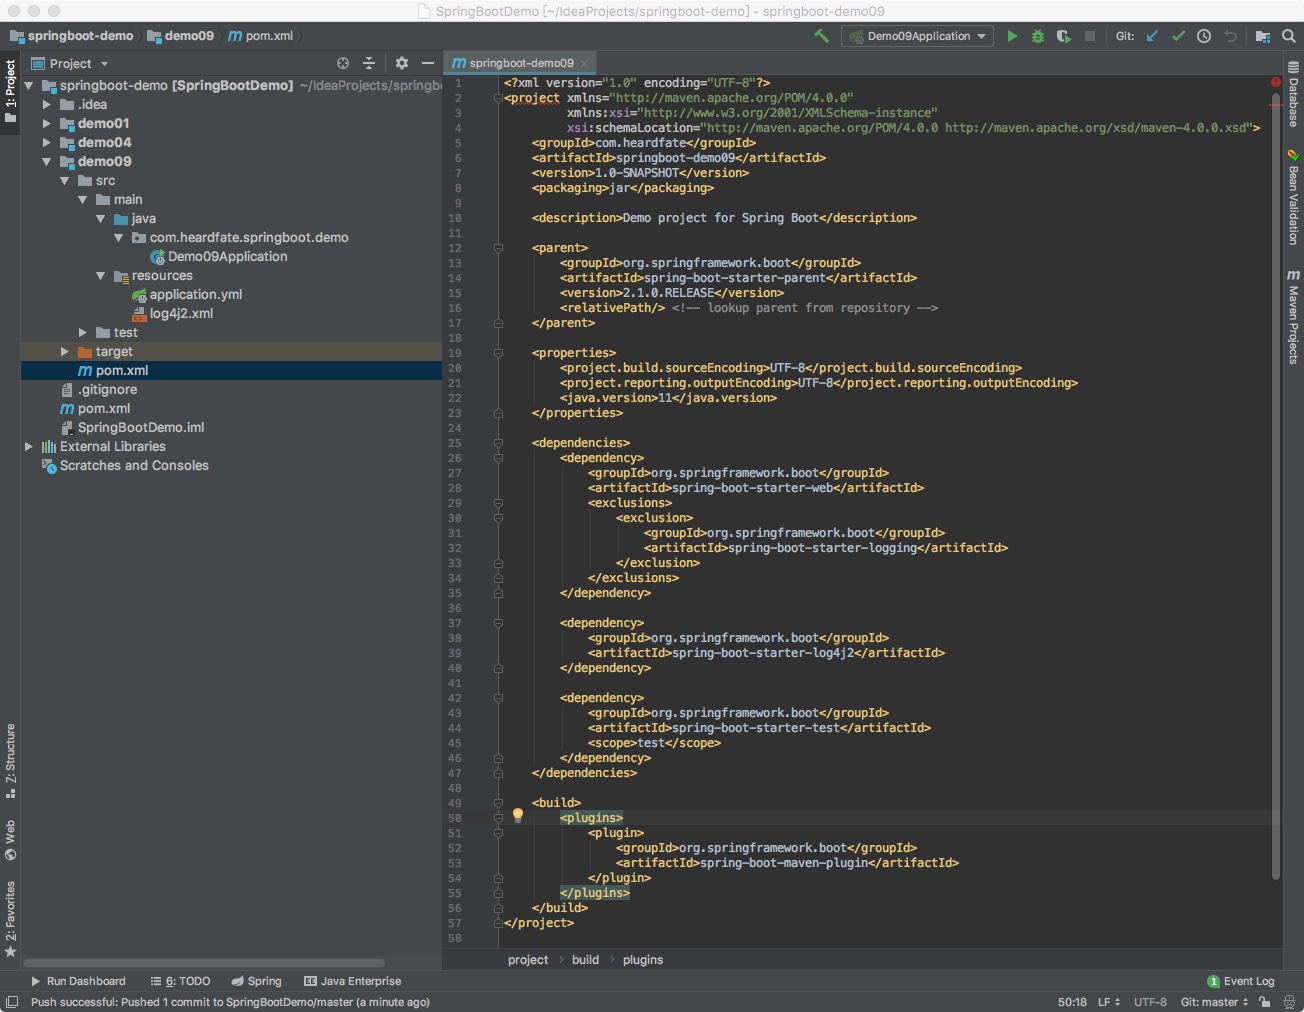
Task: Click pom.xml in navigation breadcrumb
Action: pos(261,36)
